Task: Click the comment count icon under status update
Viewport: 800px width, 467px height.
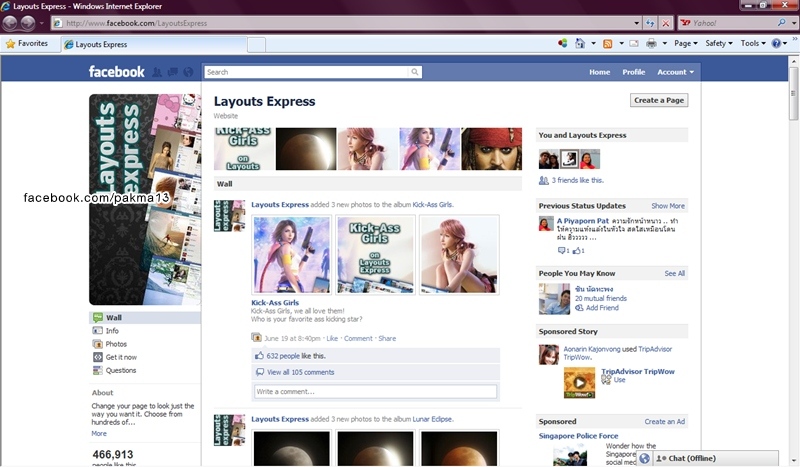Action: pos(561,251)
